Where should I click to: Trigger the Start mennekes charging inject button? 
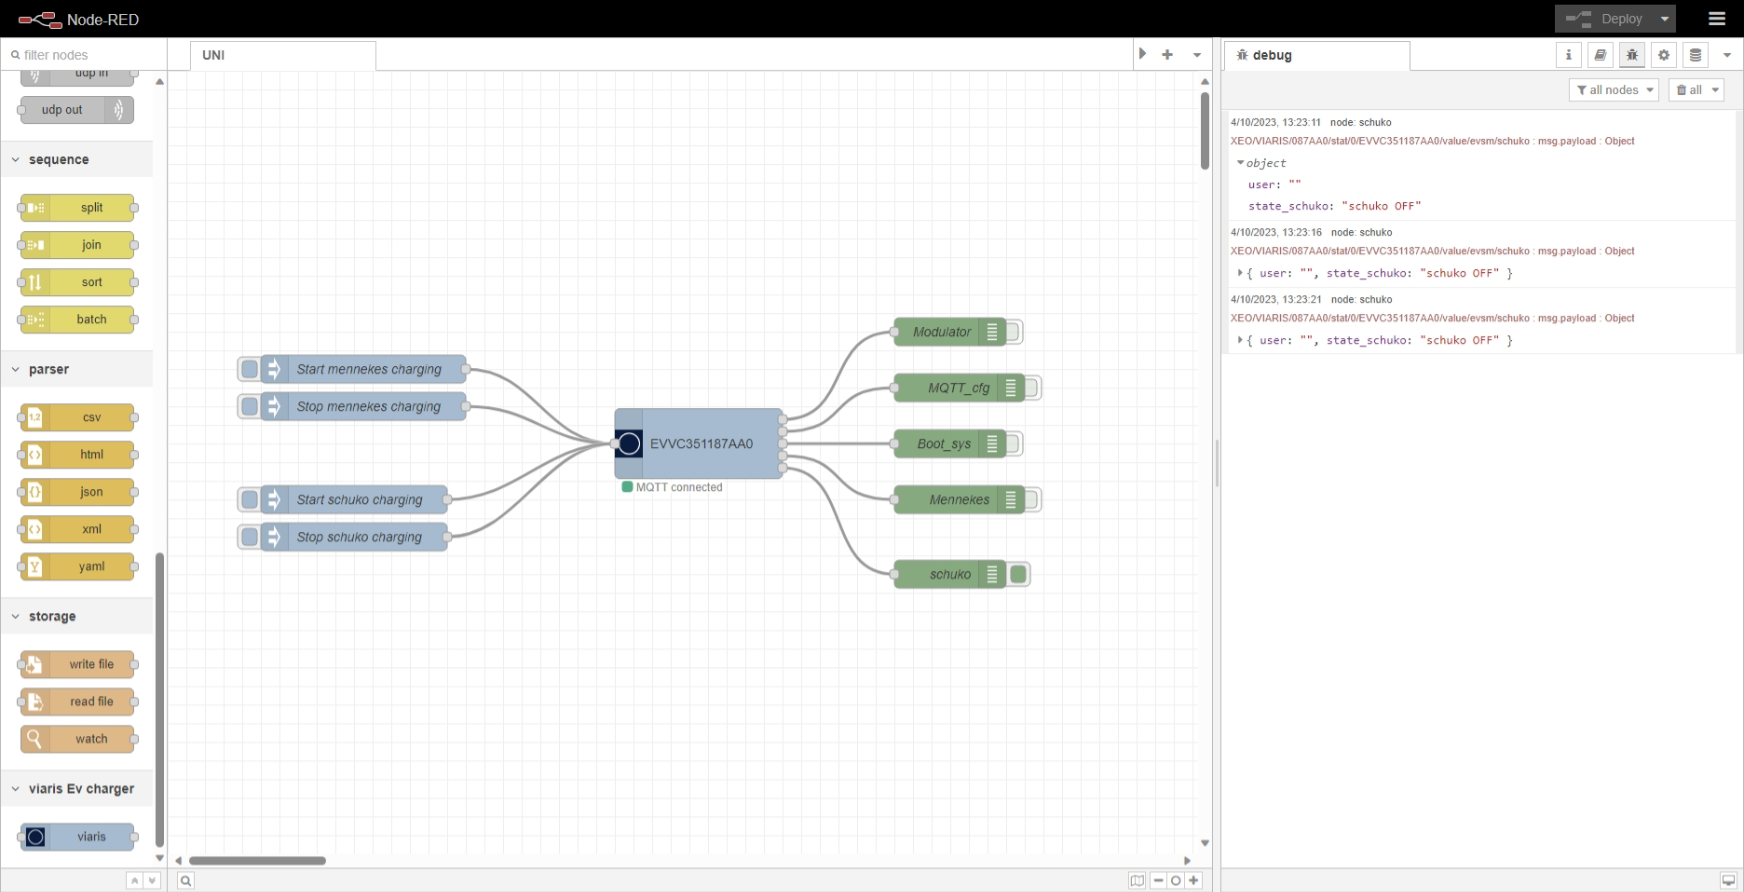(250, 369)
